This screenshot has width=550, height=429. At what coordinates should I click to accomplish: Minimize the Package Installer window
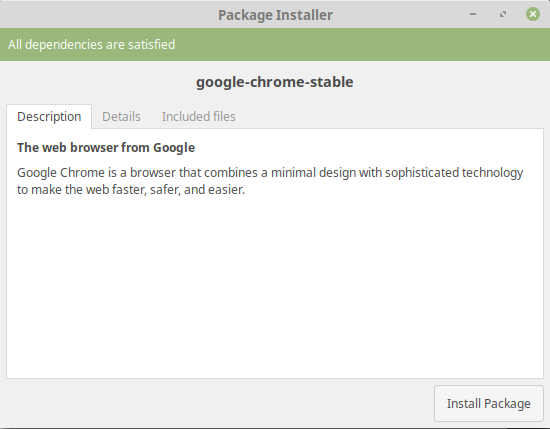pyautogui.click(x=473, y=14)
